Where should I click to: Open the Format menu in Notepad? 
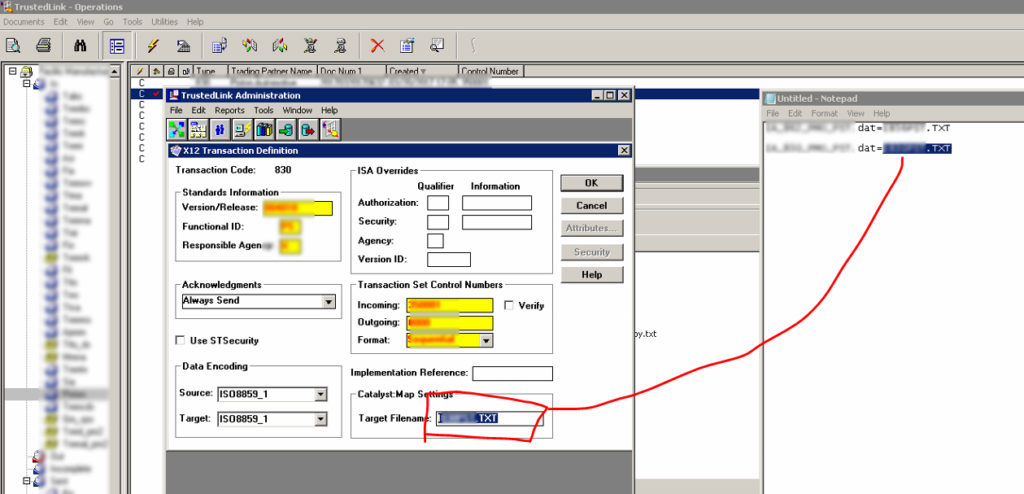coord(824,114)
